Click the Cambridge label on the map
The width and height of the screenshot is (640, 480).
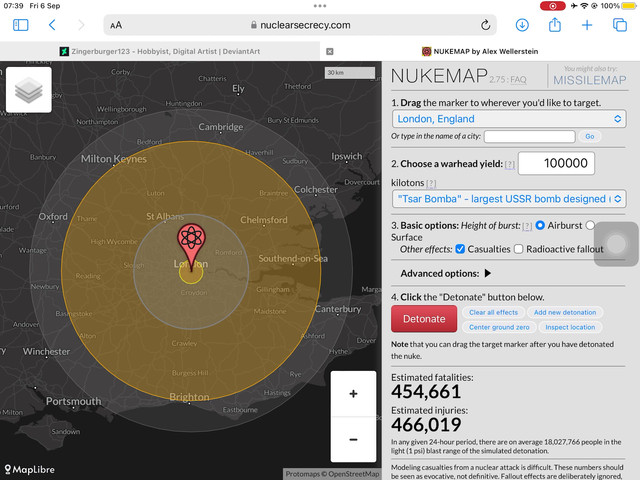tap(220, 127)
